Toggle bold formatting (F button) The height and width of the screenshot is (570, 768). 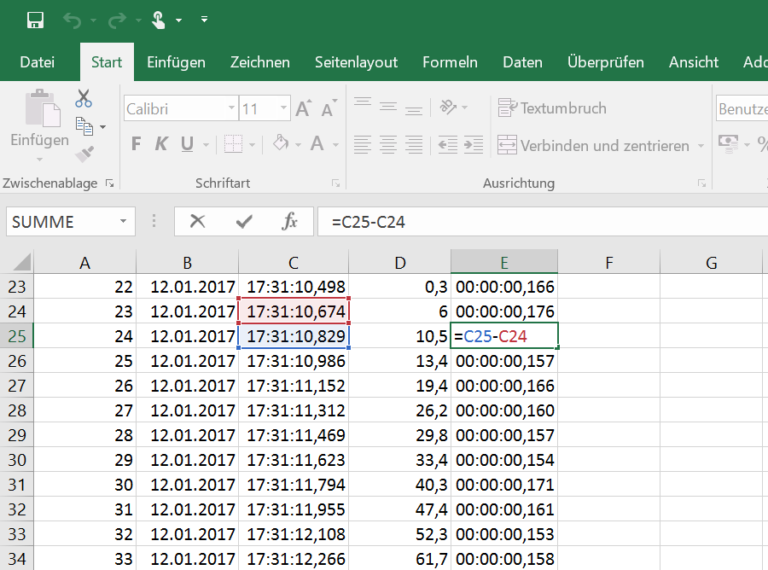pos(136,145)
